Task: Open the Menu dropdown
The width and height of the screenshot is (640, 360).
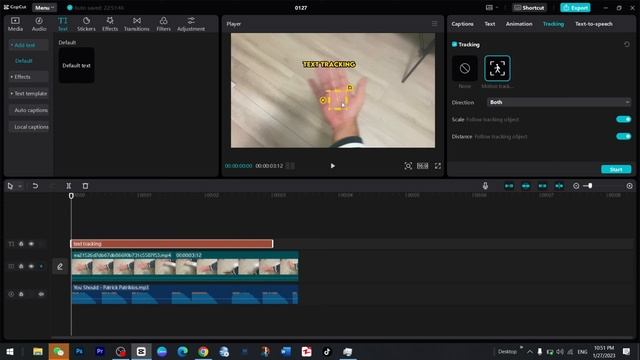Action: 44,8
